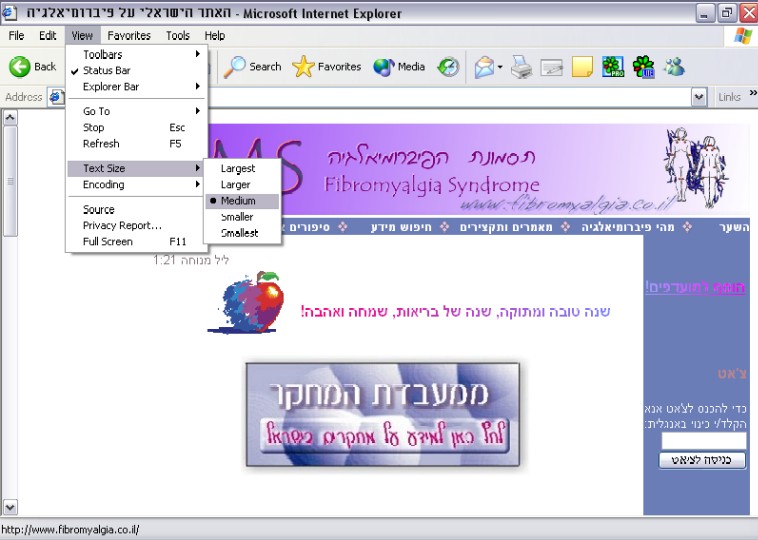Click the scrollbar down arrow
Image resolution: width=758 pixels, height=540 pixels.
[x=10, y=507]
